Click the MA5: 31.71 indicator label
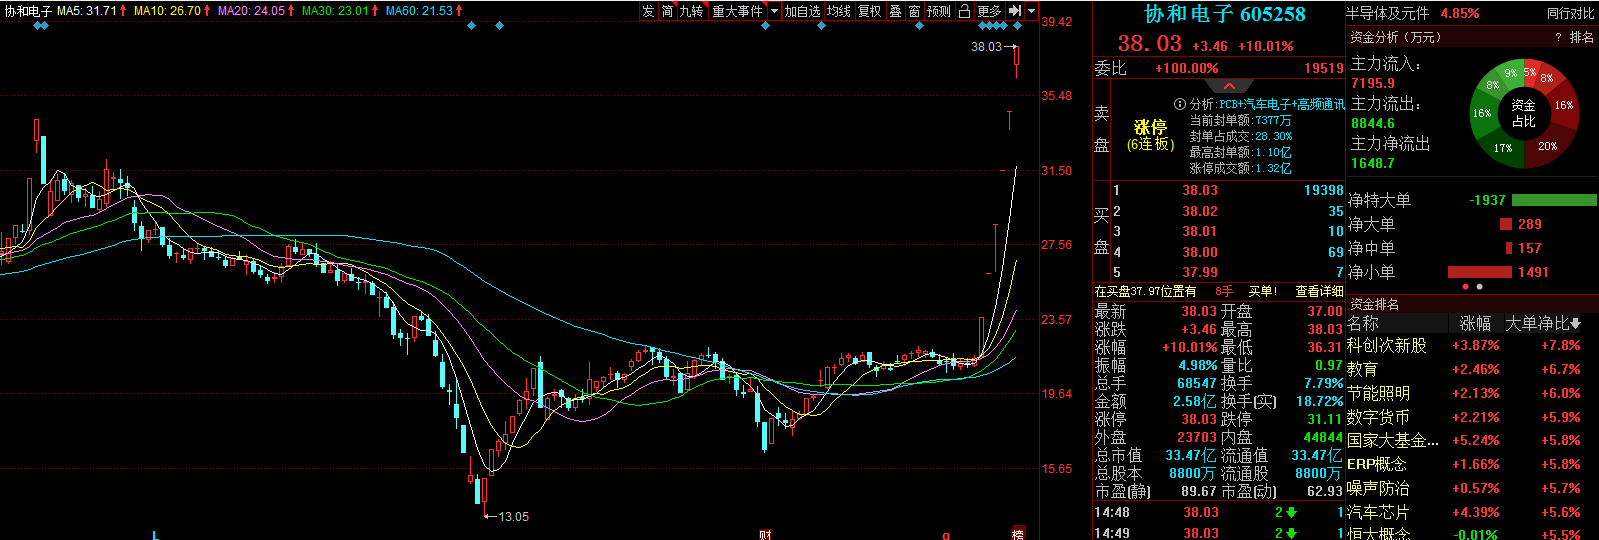 coord(92,11)
